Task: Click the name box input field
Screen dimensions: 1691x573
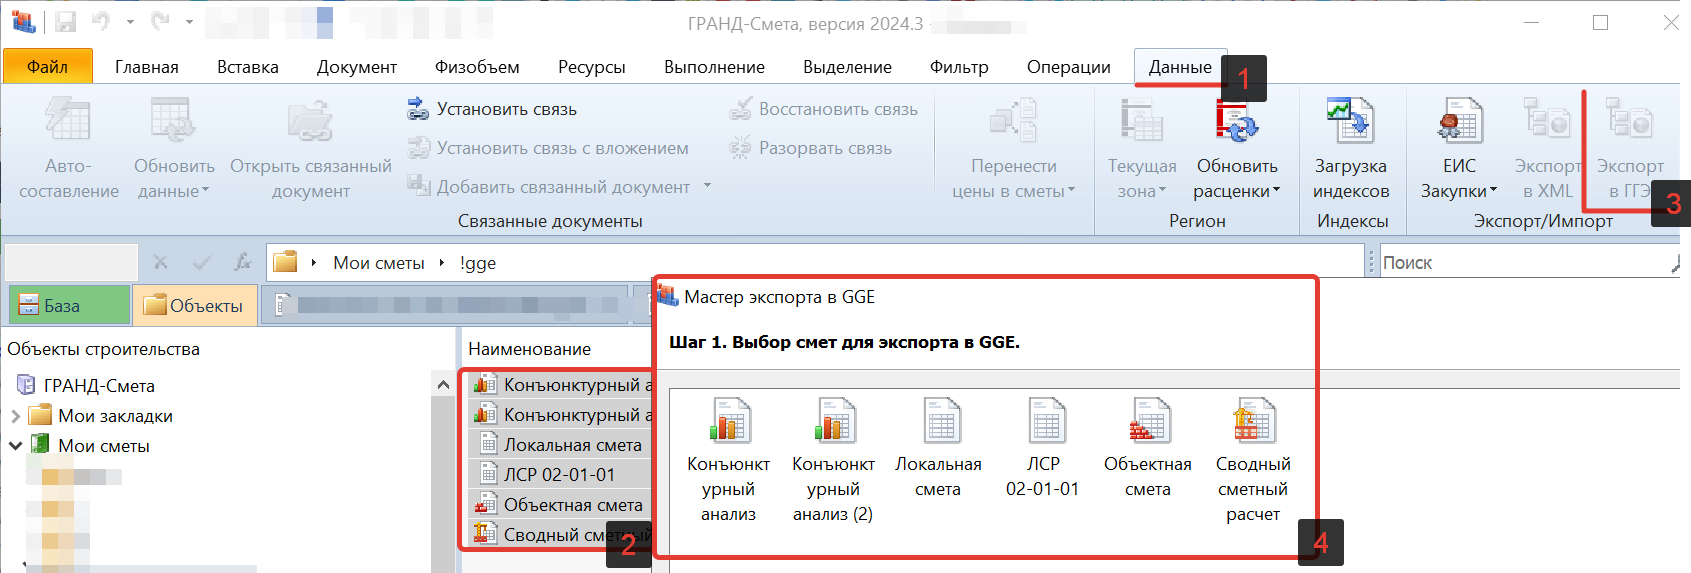Action: tap(71, 262)
